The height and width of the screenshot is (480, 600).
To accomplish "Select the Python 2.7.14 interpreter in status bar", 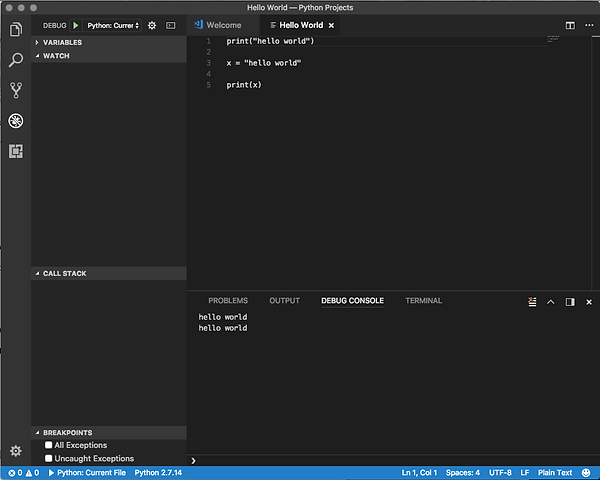I will 158,473.
